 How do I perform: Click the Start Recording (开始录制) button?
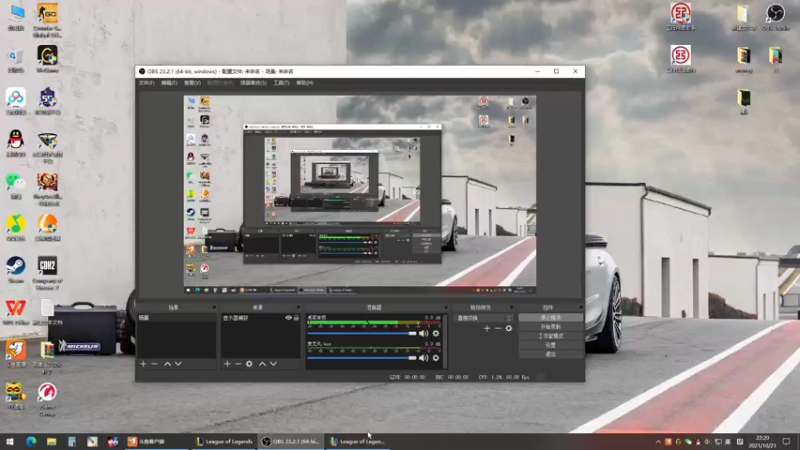click(x=551, y=327)
